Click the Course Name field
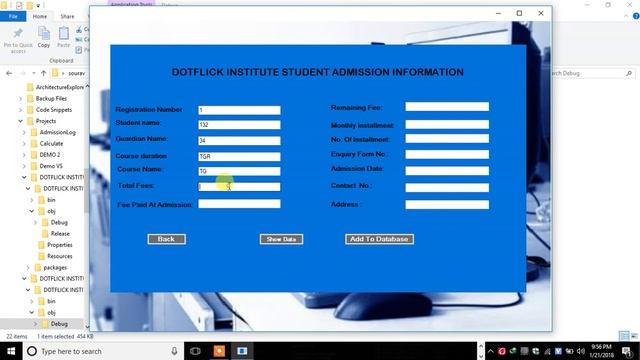Screen dimensions: 640x360 tap(239, 171)
